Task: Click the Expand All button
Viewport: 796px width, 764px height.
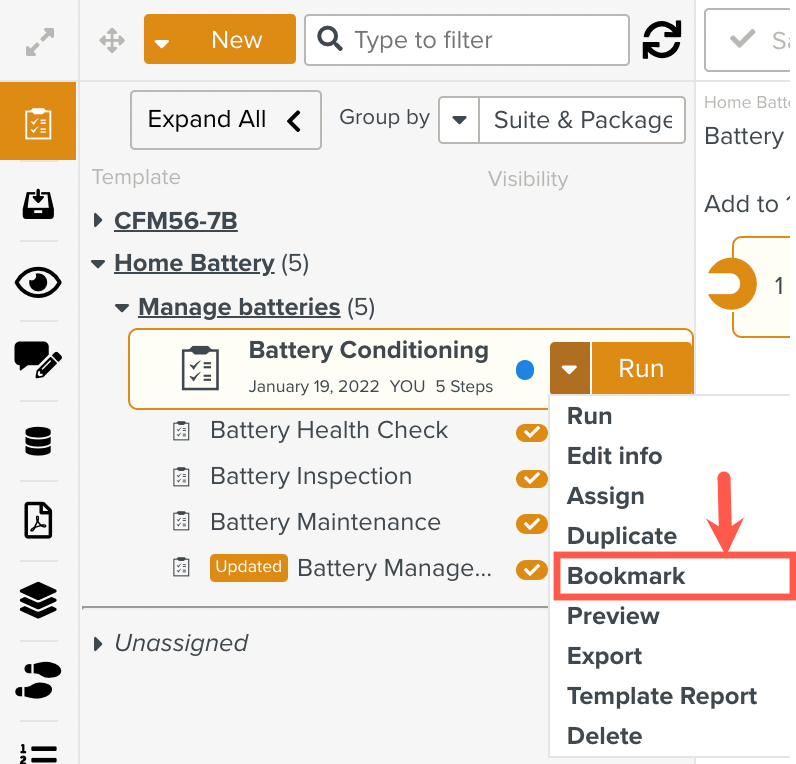Action: coord(225,120)
